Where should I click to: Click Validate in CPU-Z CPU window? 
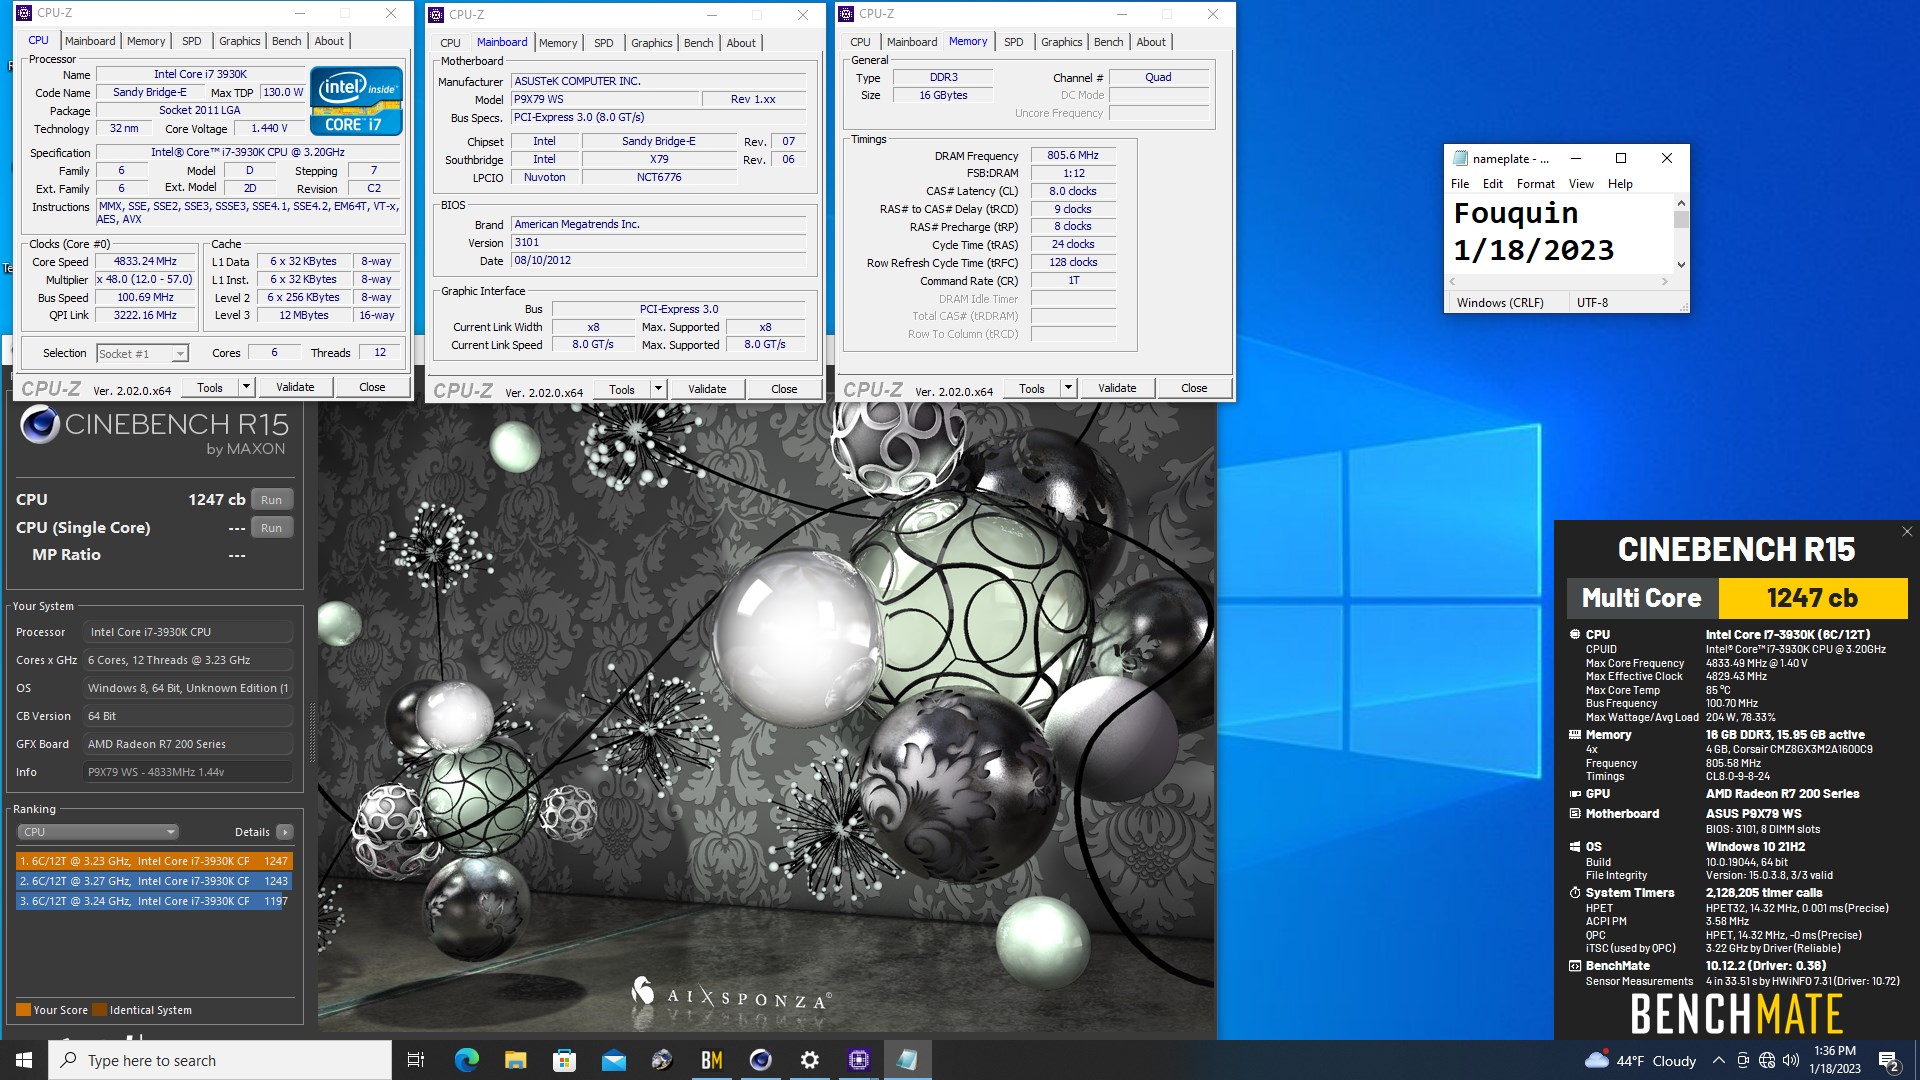pos(295,387)
